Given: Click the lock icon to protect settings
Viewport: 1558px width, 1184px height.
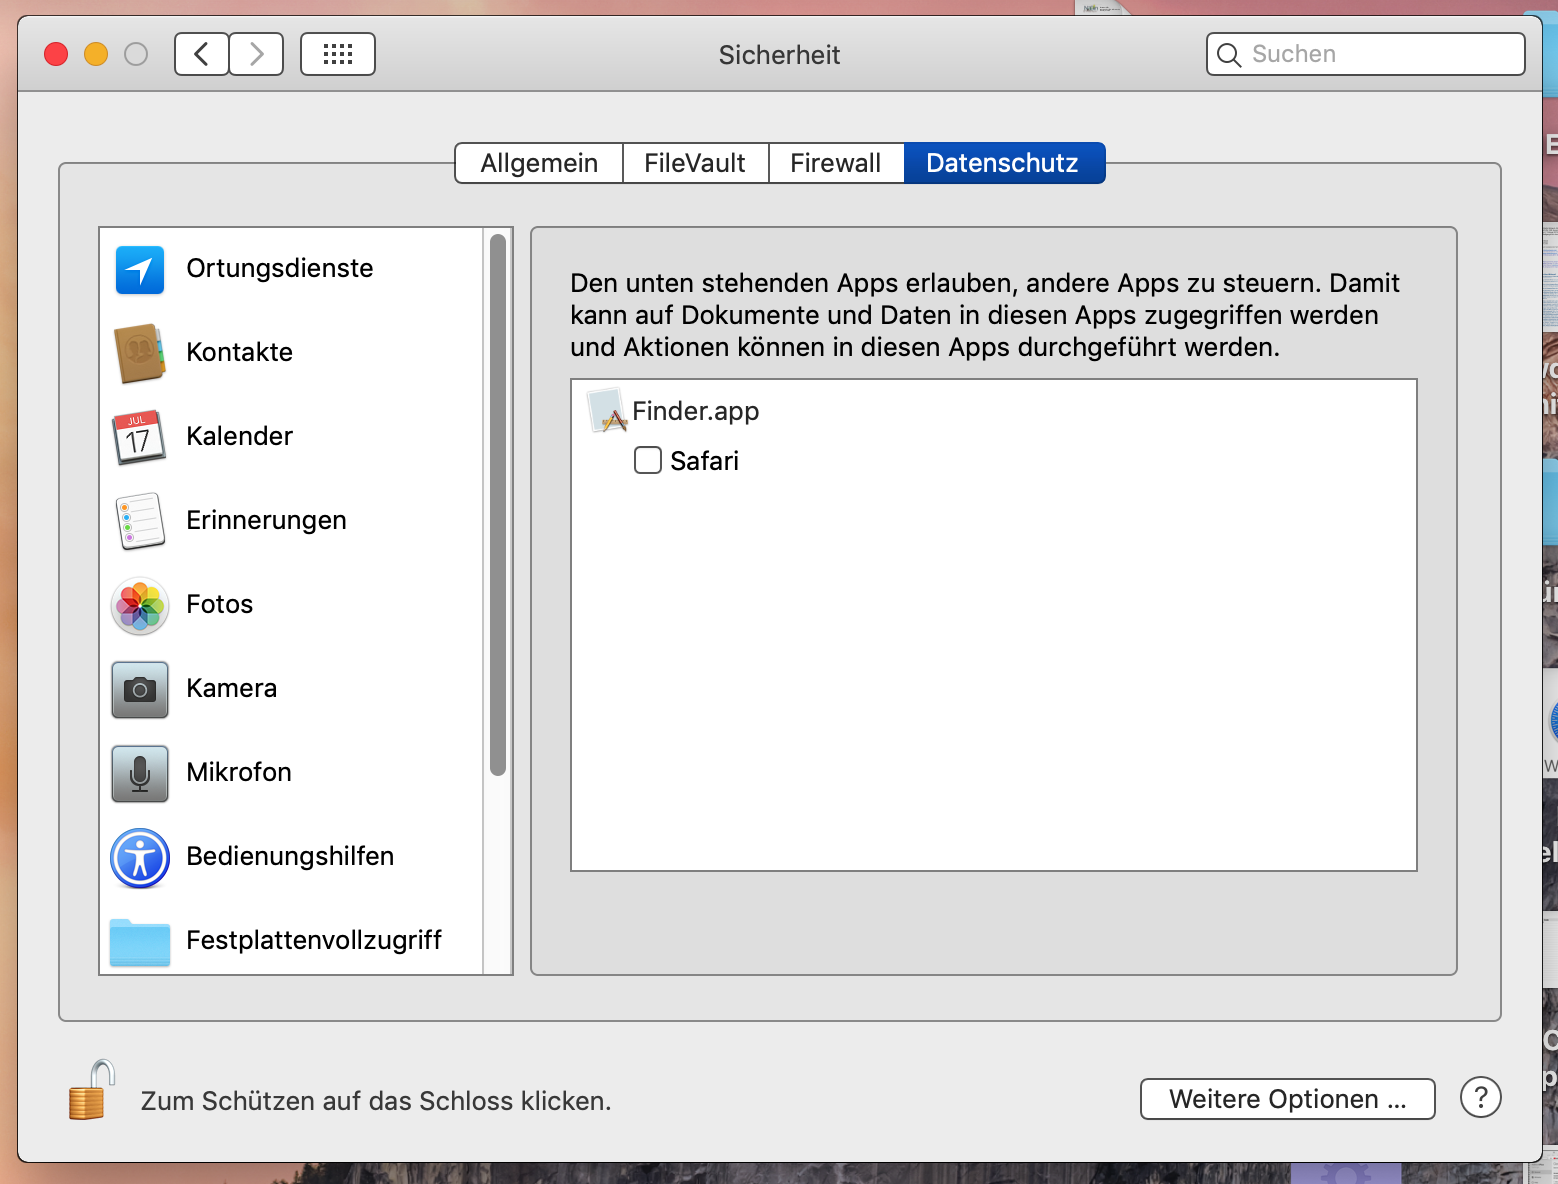Looking at the screenshot, I should click(90, 1091).
